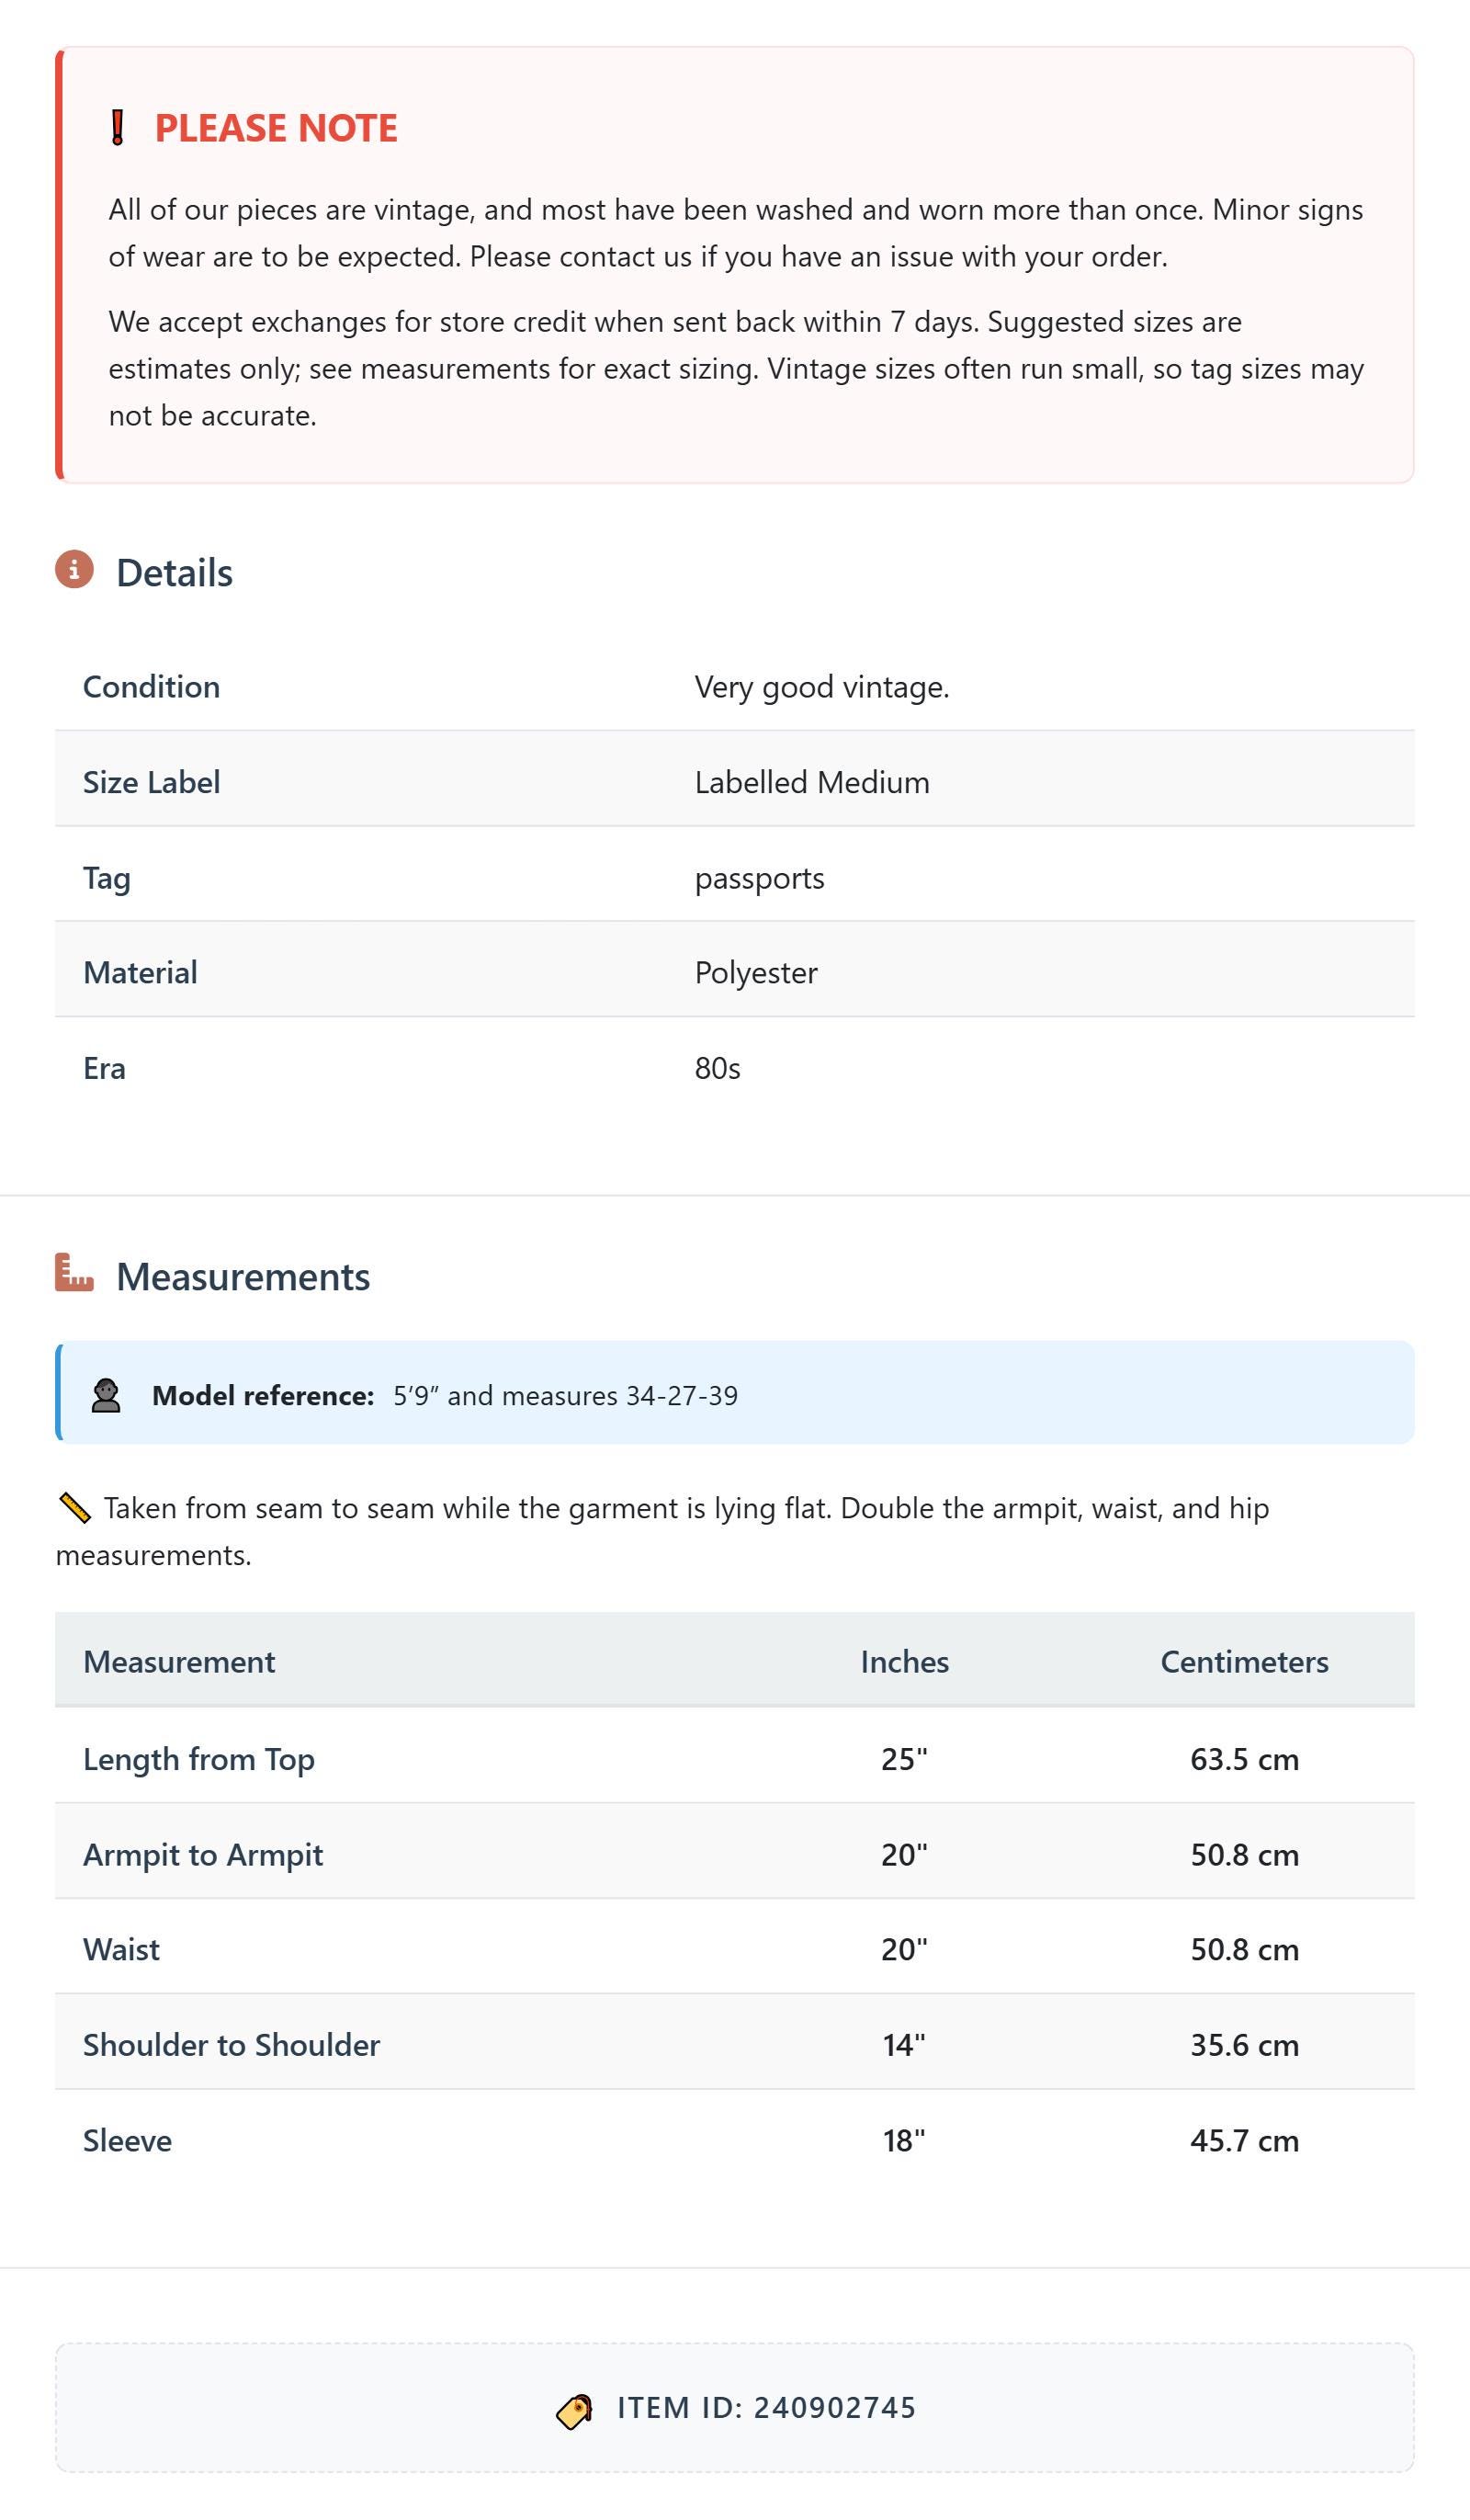Click the red exclamation mark icon
Screen dimensions: 1470x2520
point(118,128)
